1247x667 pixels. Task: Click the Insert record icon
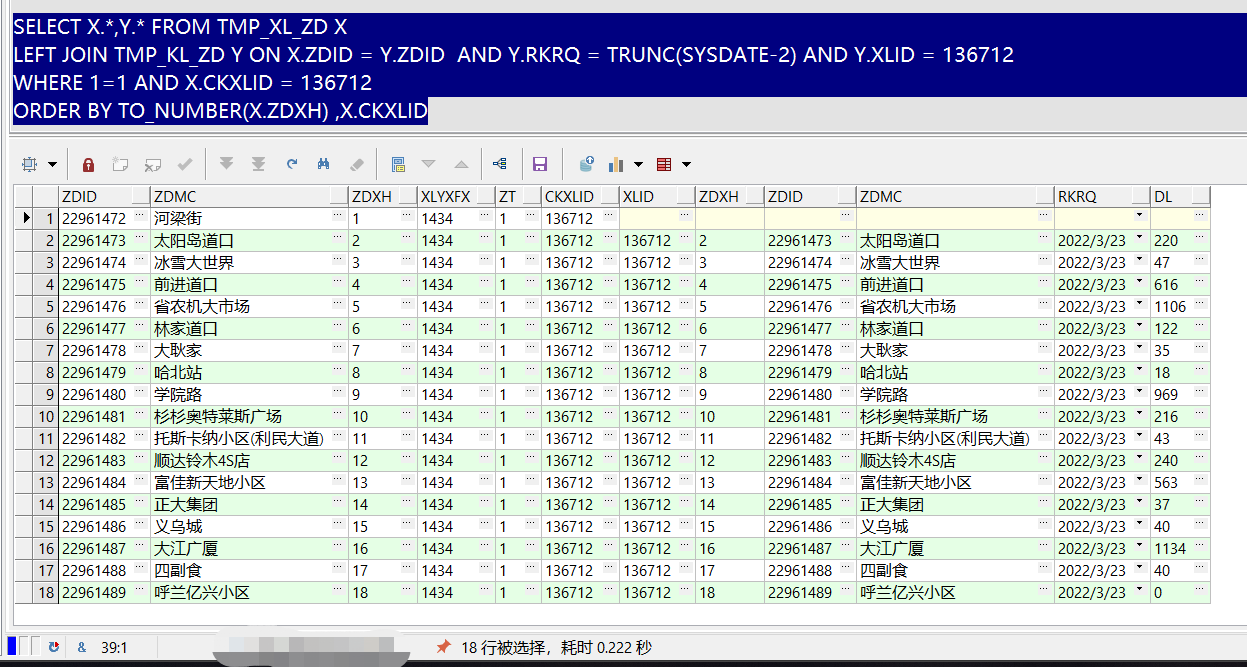(x=120, y=164)
